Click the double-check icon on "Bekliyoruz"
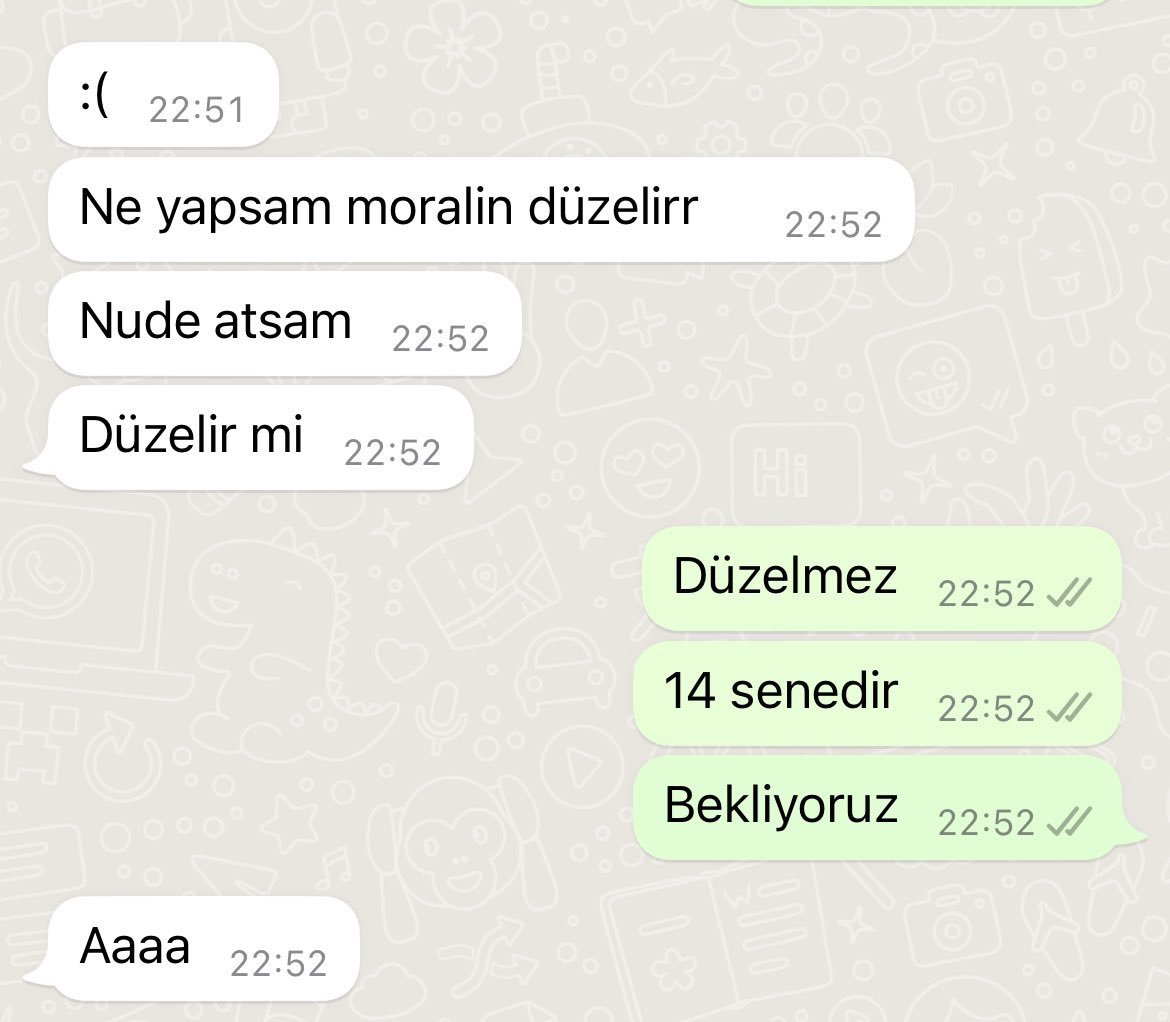Screen dimensions: 1170x1022 pos(1069,821)
